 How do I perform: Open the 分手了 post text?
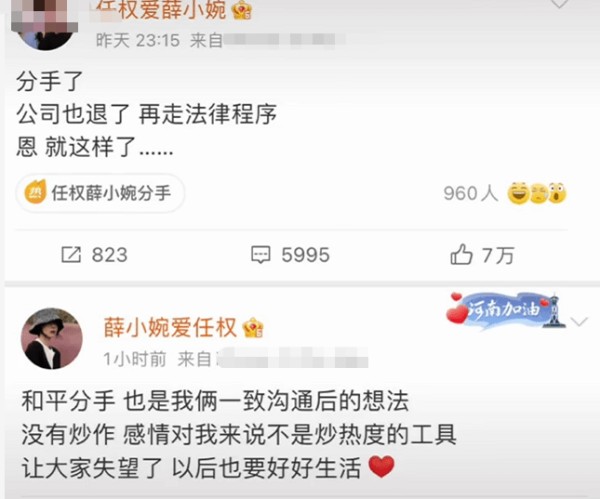point(146,114)
